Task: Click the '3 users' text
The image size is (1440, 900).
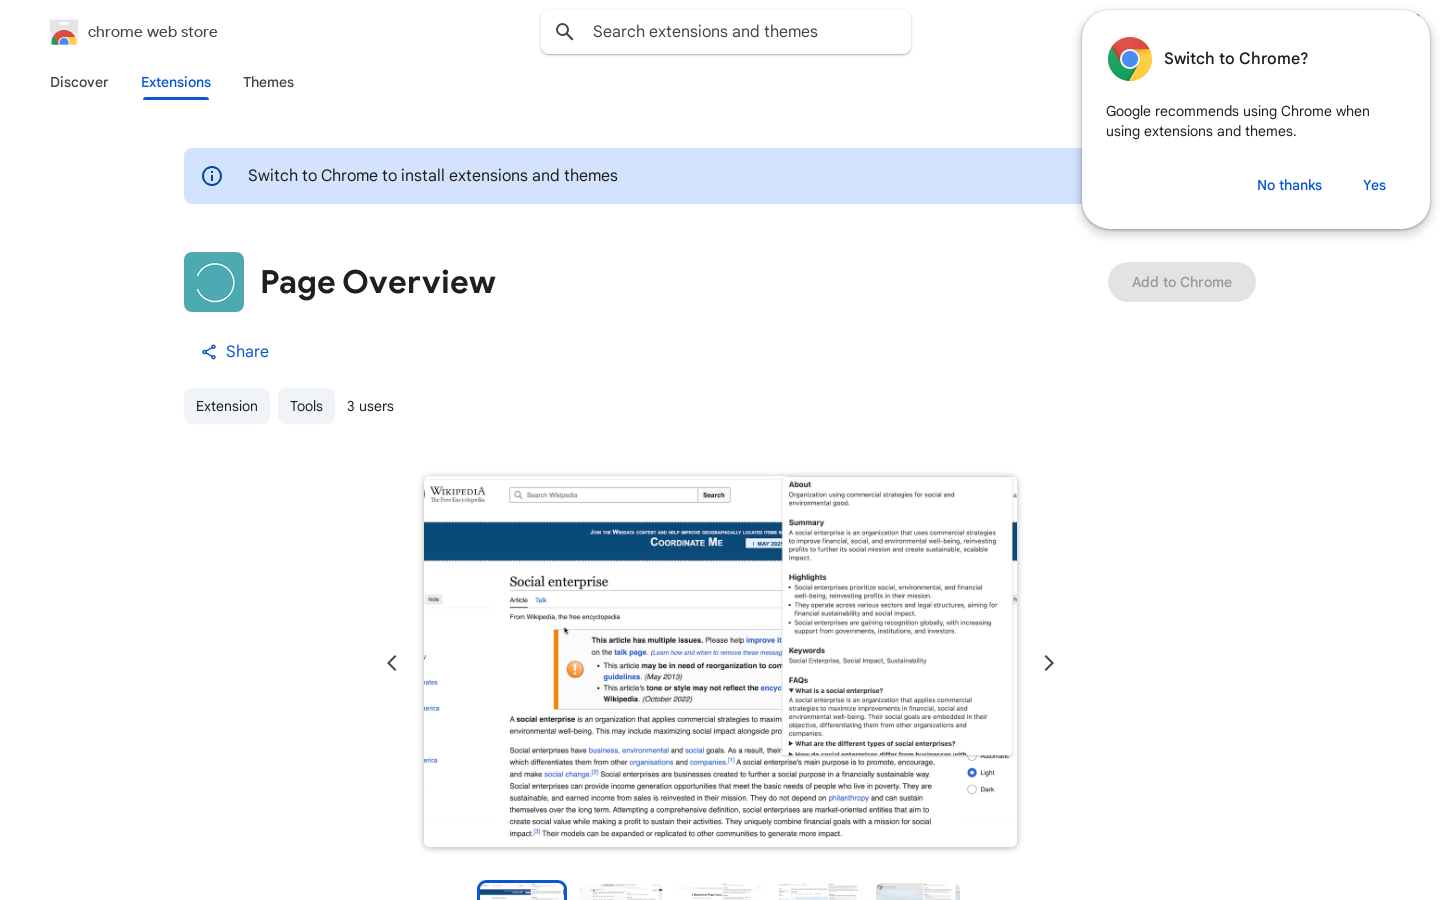Action: pyautogui.click(x=370, y=406)
